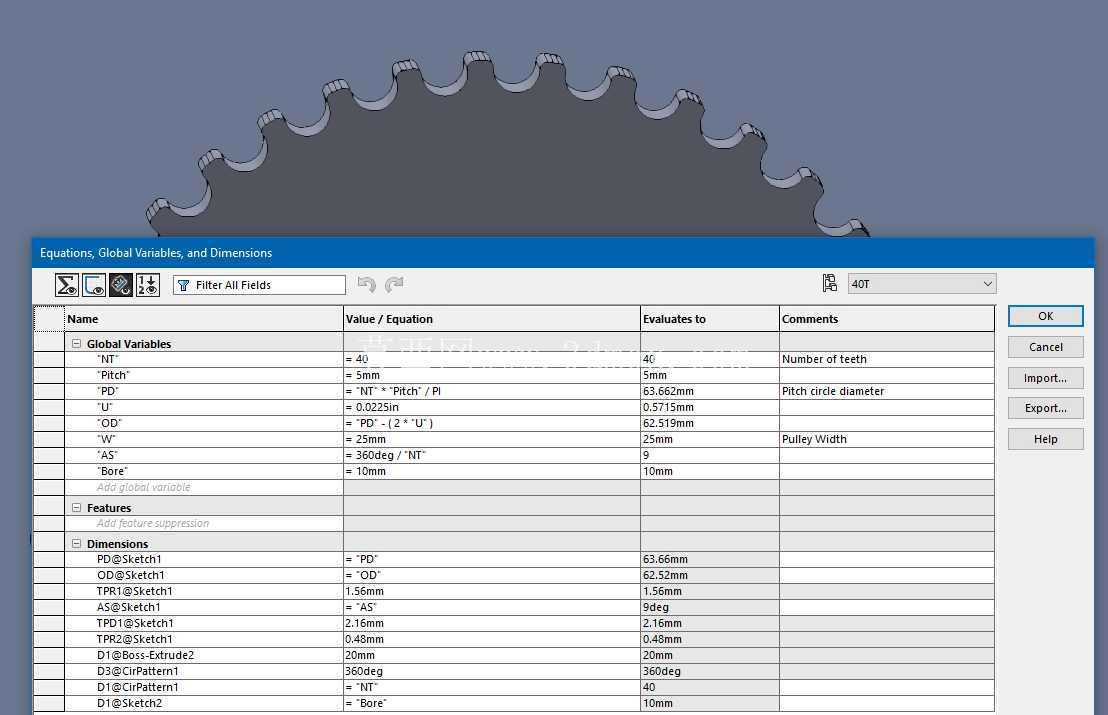Click the Name column header
The image size is (1108, 715).
click(204, 319)
